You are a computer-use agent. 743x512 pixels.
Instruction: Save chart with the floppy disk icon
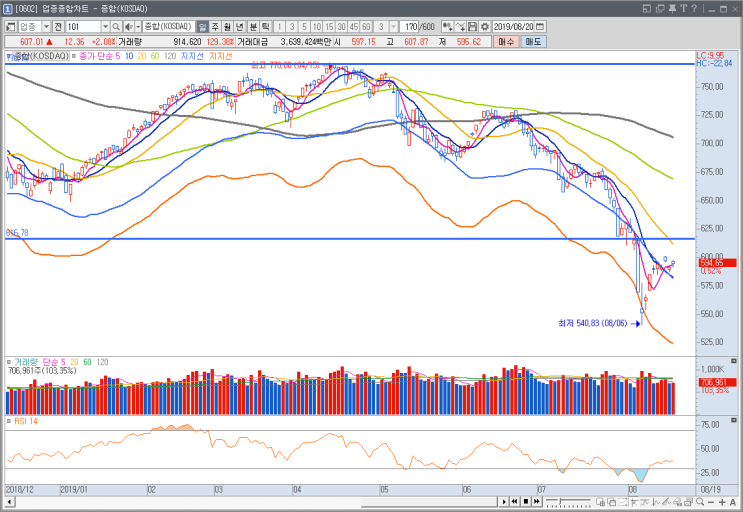click(472, 27)
